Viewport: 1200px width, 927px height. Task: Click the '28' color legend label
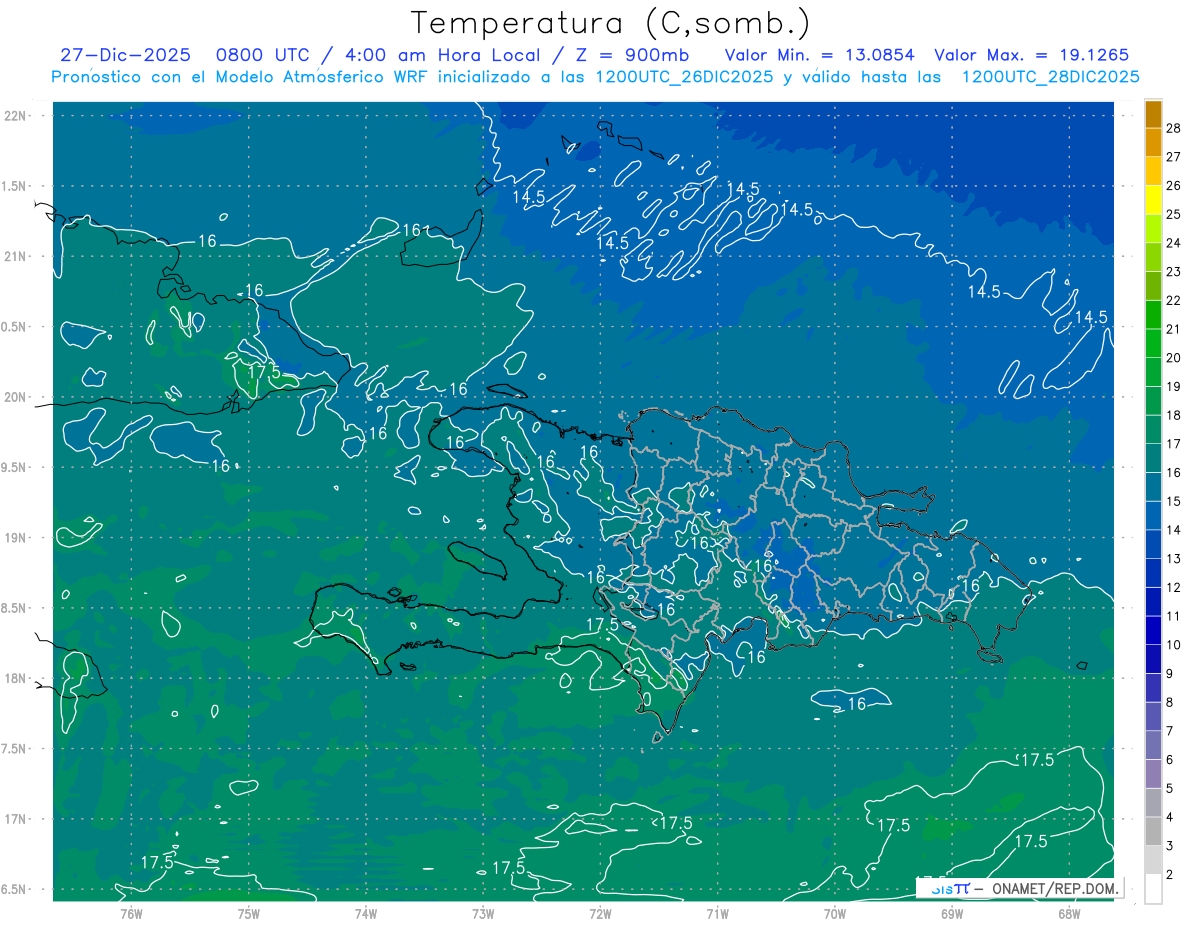tap(1174, 127)
